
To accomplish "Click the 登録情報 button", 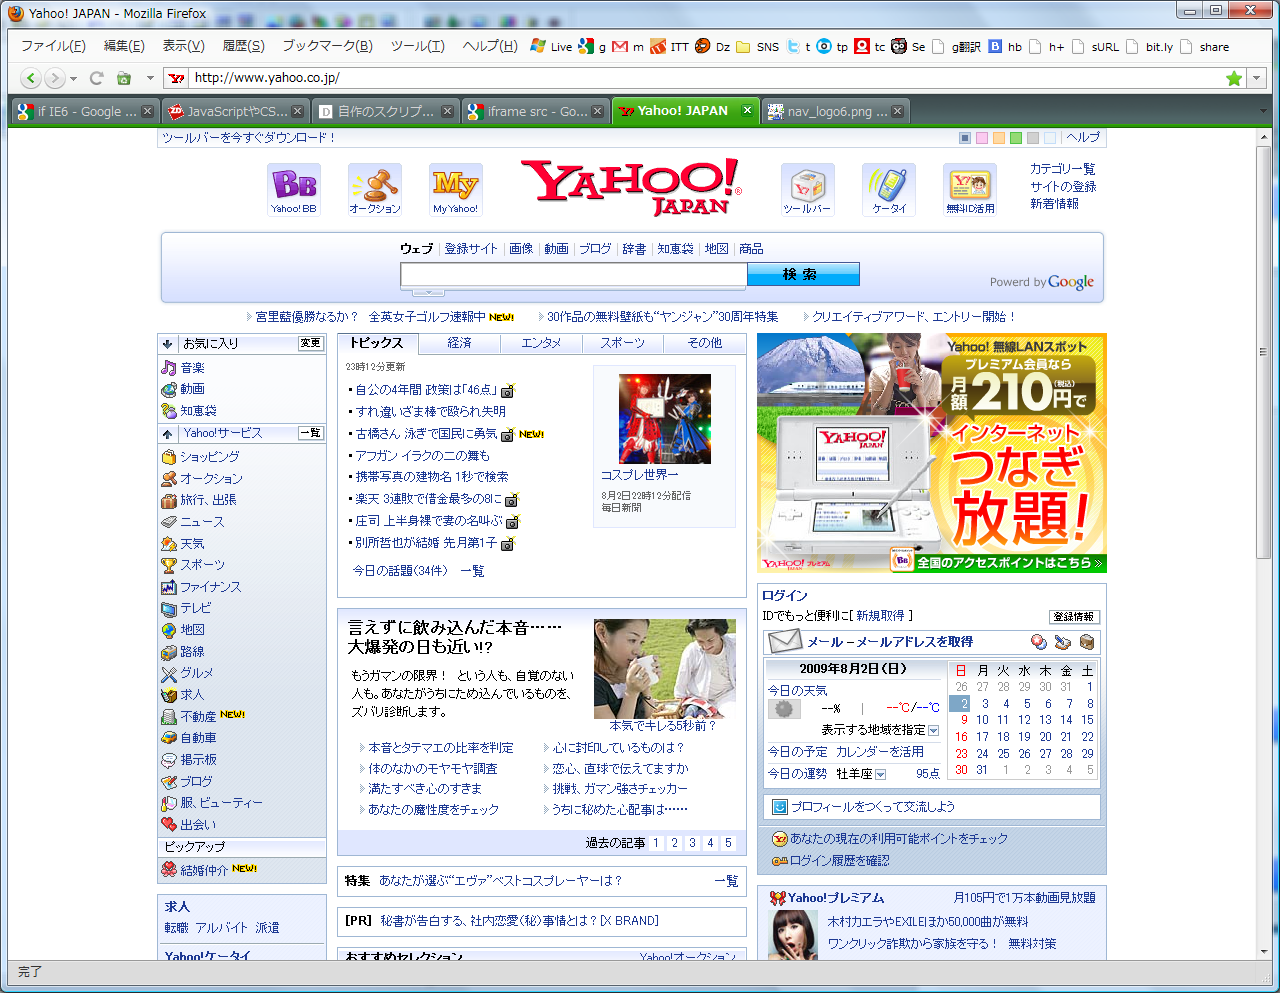I will (x=1074, y=617).
